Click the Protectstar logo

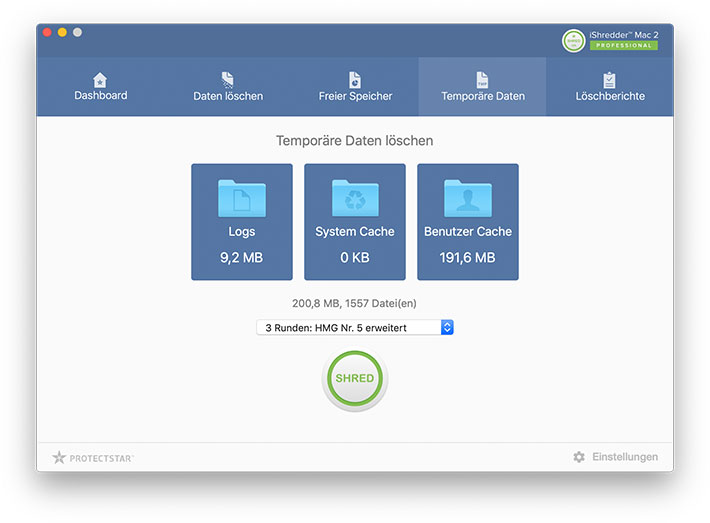93,458
